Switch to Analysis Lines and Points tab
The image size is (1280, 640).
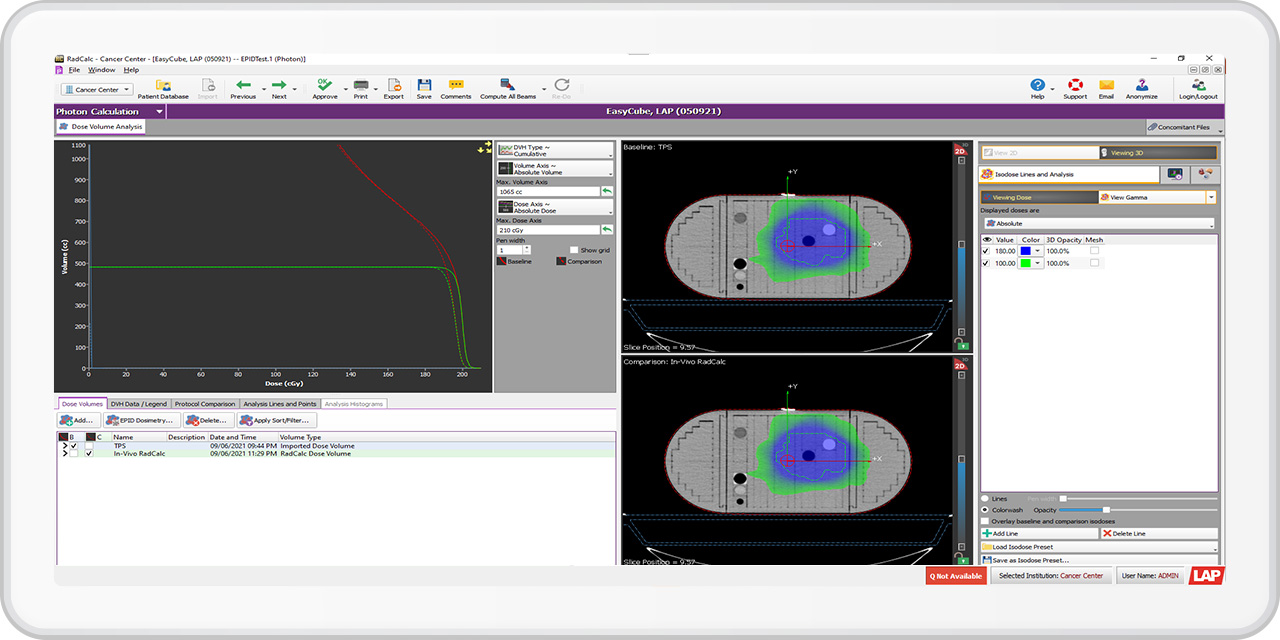click(280, 404)
